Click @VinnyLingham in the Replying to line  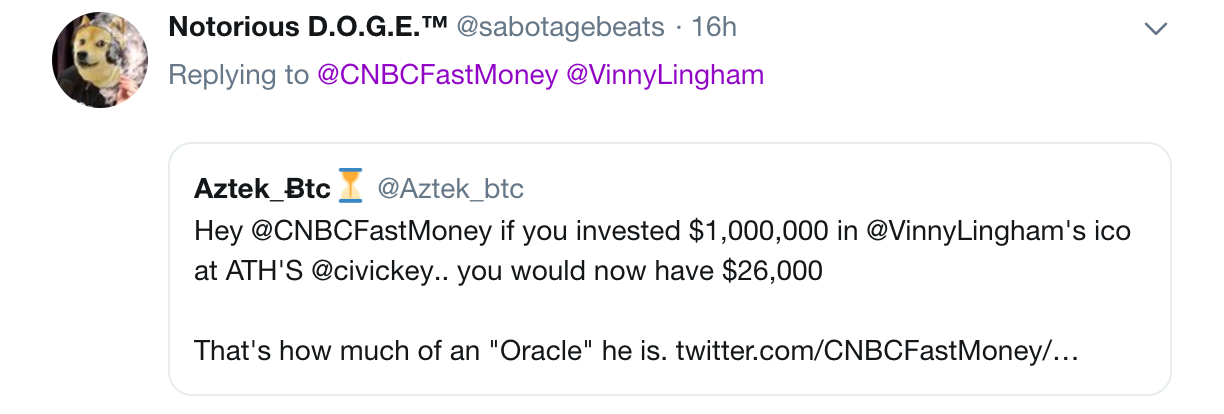click(x=665, y=75)
